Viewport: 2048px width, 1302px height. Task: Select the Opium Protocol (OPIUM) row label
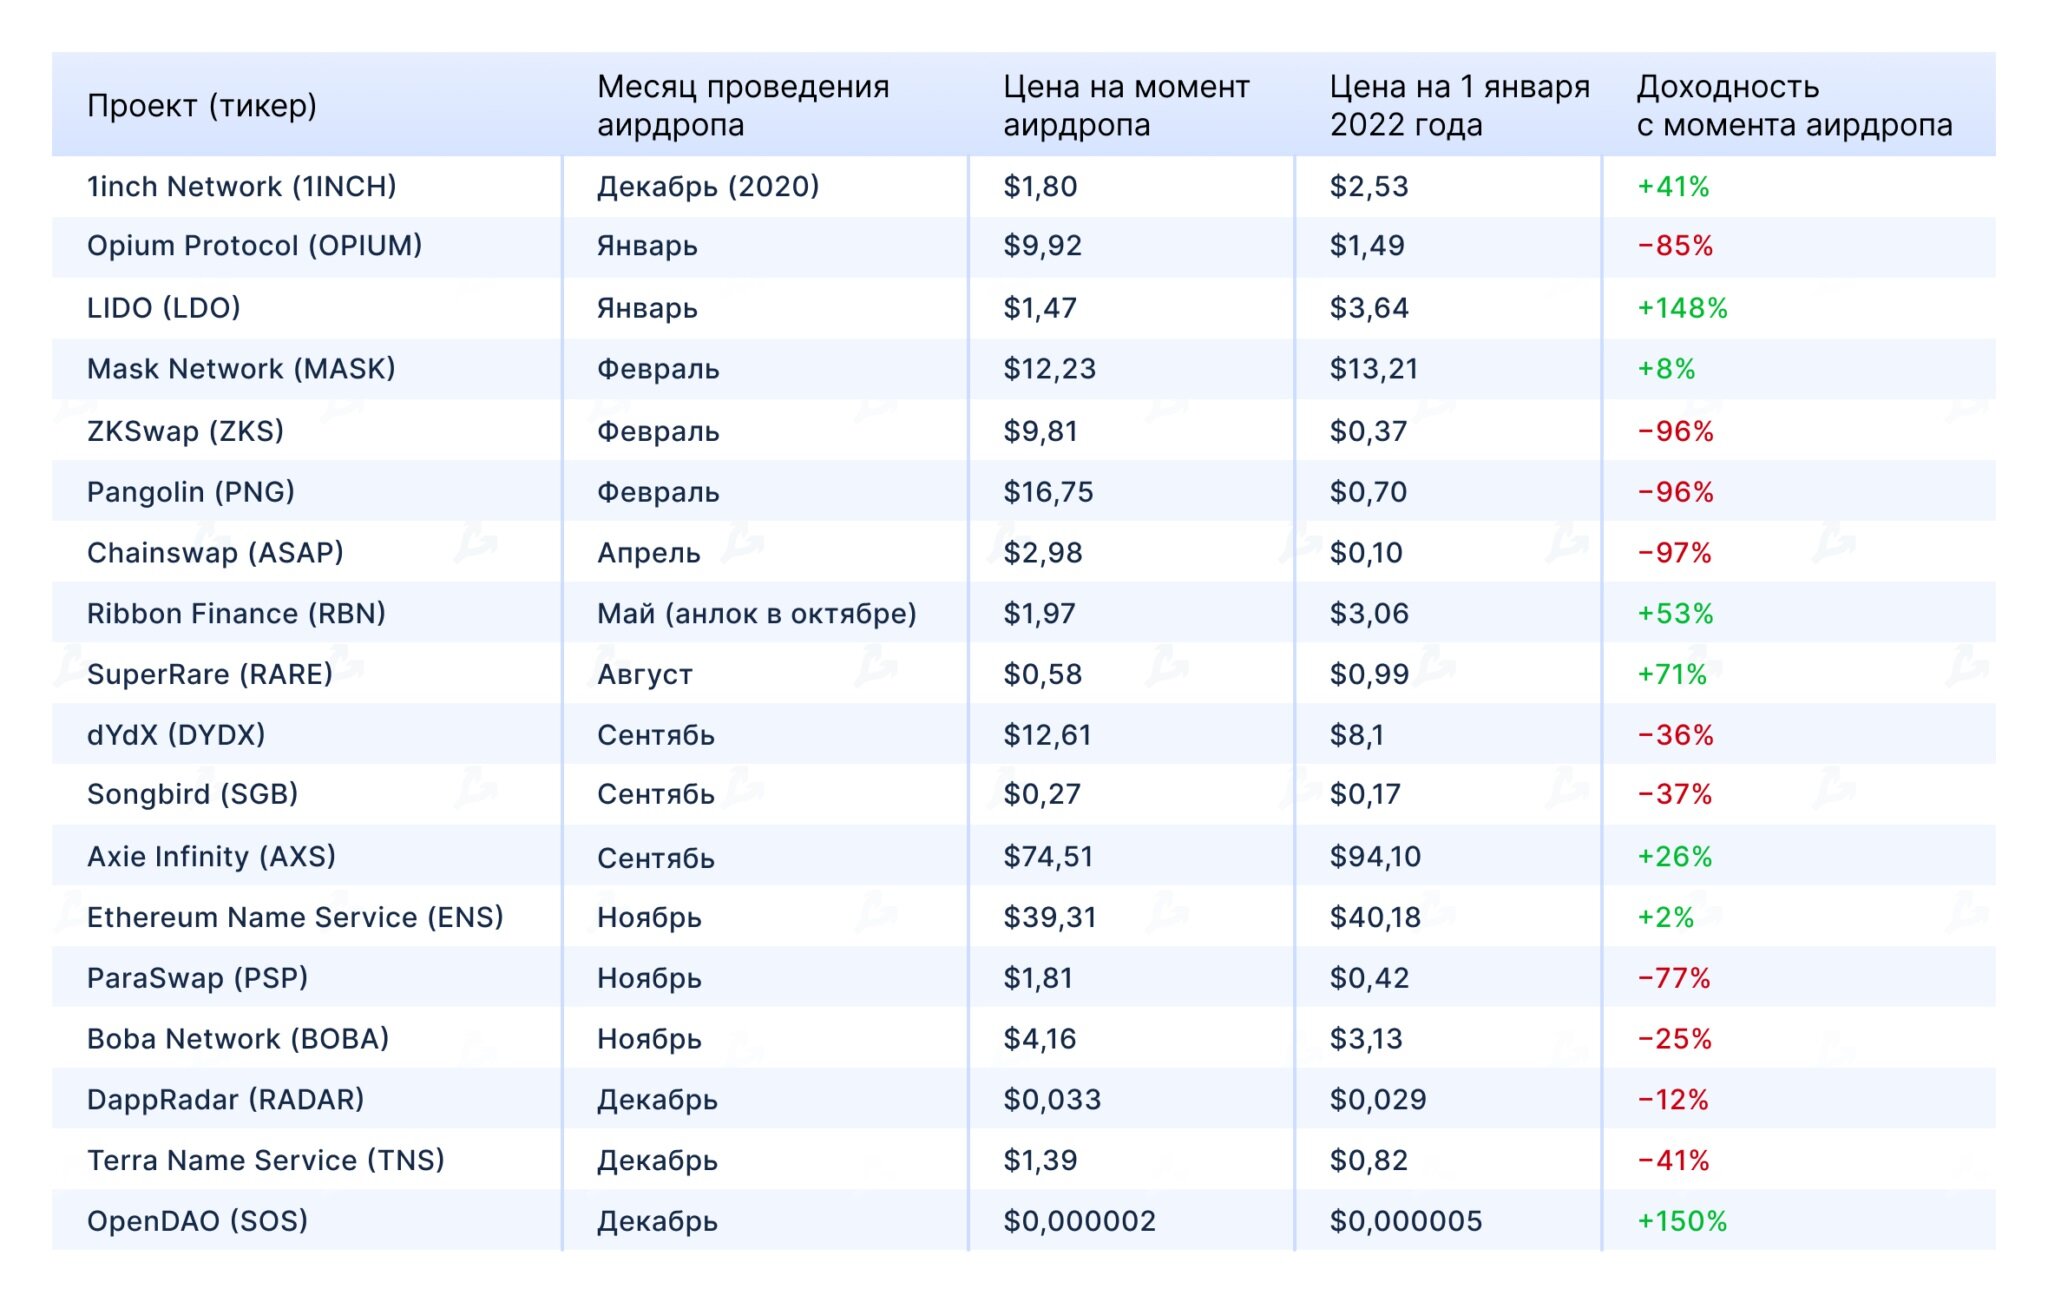[254, 246]
